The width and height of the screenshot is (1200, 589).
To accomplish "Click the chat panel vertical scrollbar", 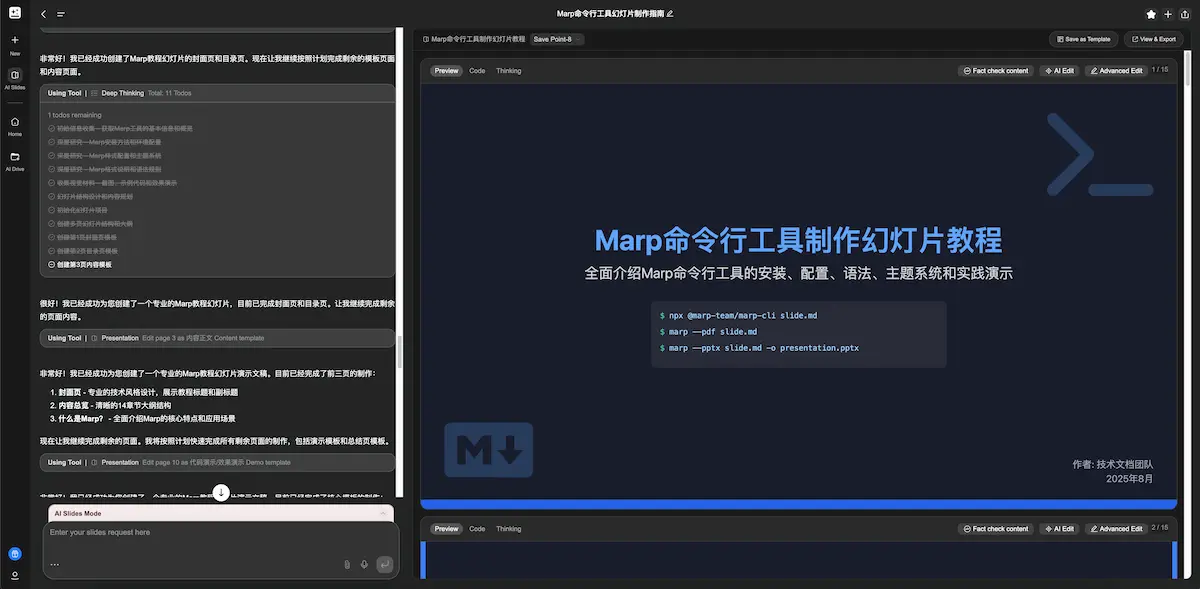I will click(399, 352).
